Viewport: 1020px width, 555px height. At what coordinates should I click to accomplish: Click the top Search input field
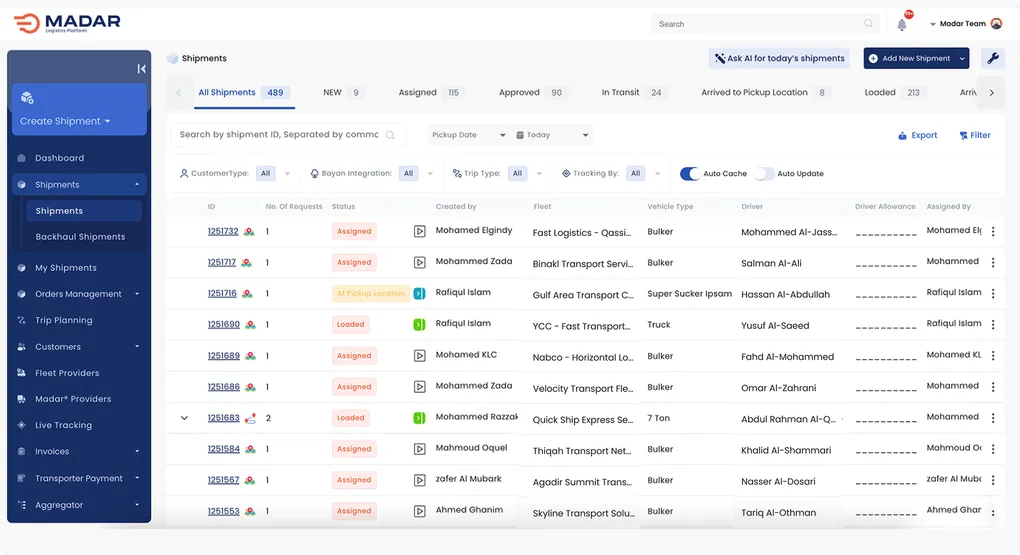pos(760,24)
